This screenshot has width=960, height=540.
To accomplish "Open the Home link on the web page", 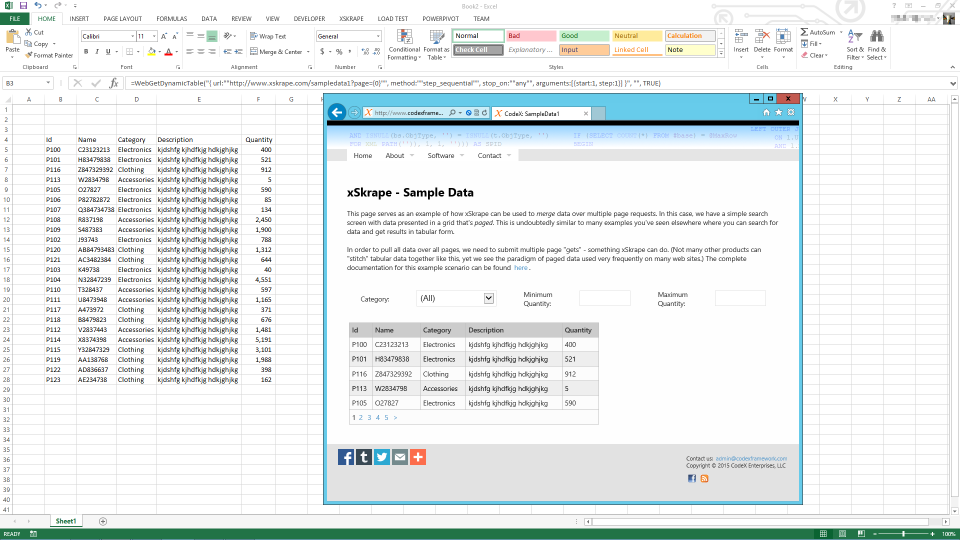I will pyautogui.click(x=362, y=156).
